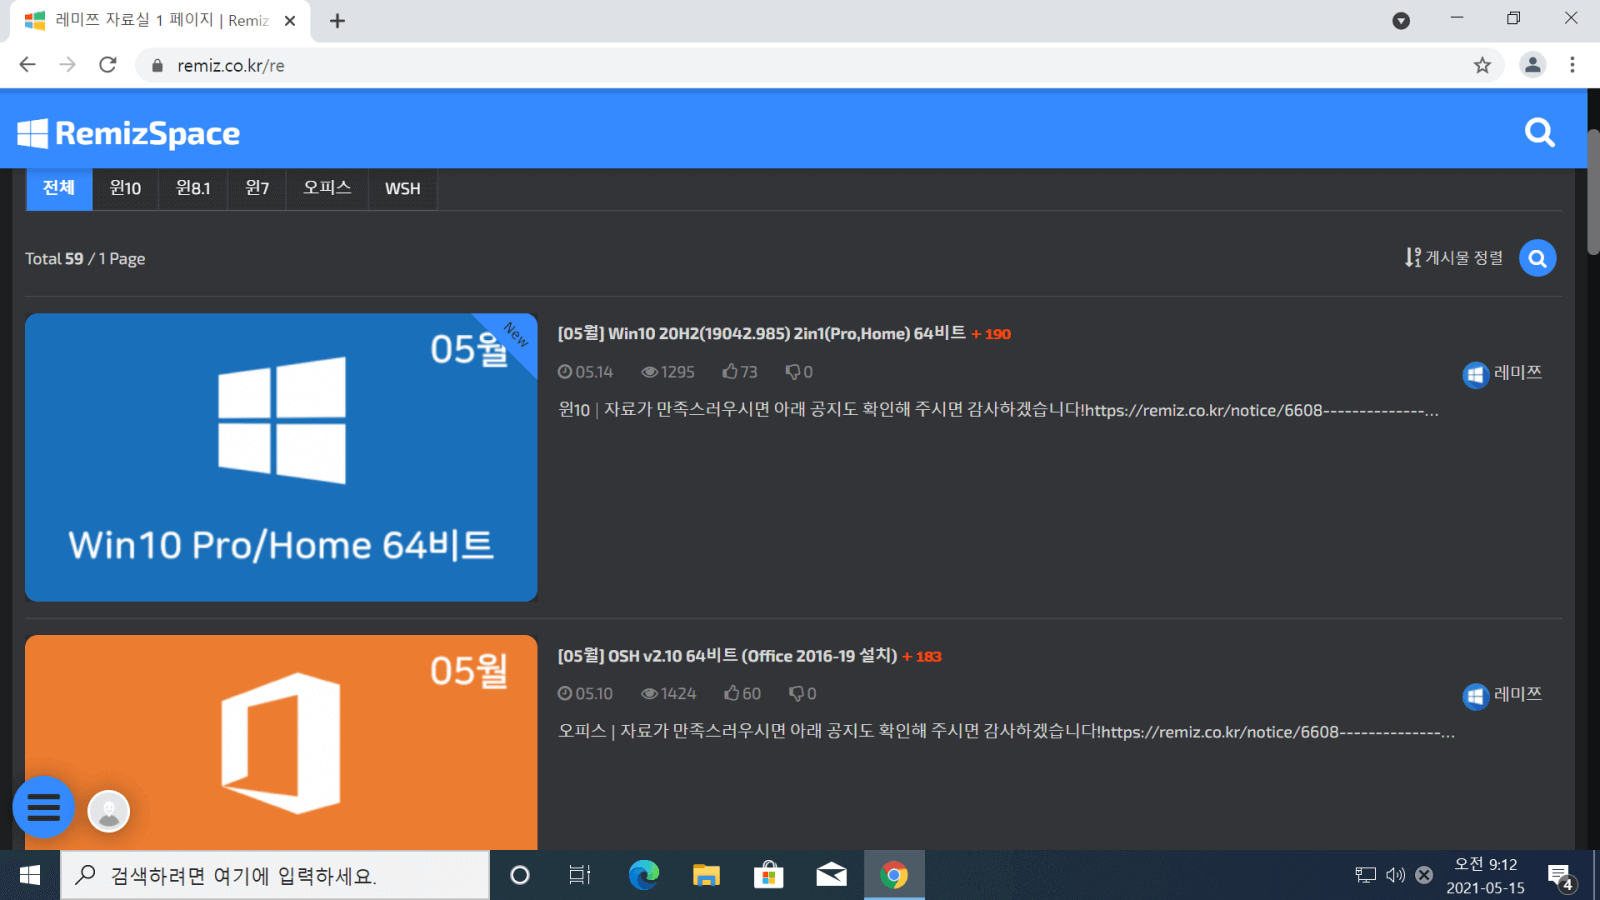Screen dimensions: 1600x900
Task: Open the header search magnifier icon
Action: [x=1539, y=132]
